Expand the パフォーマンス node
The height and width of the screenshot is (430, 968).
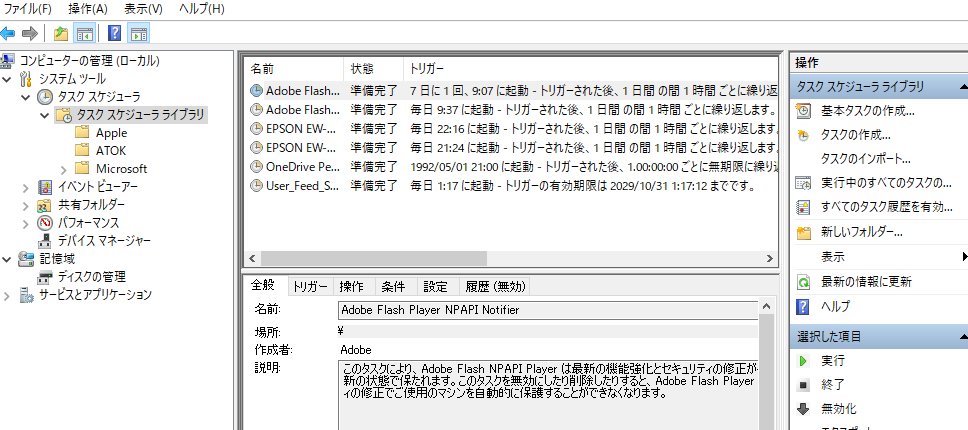coord(25,223)
